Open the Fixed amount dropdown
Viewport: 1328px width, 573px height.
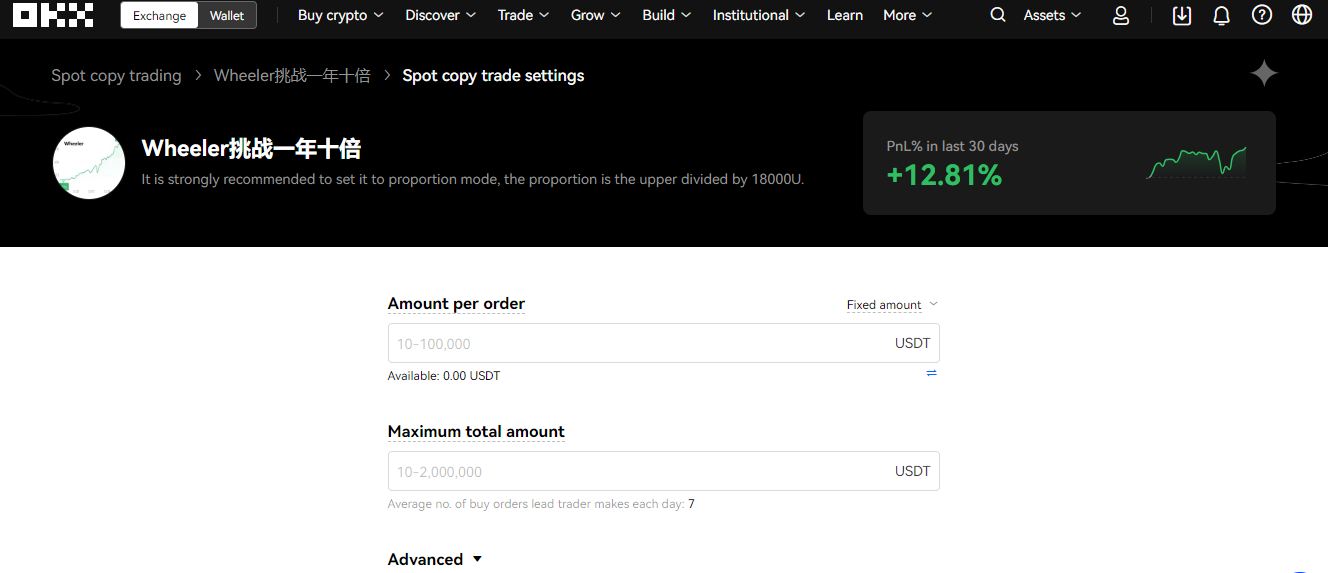pyautogui.click(x=892, y=304)
